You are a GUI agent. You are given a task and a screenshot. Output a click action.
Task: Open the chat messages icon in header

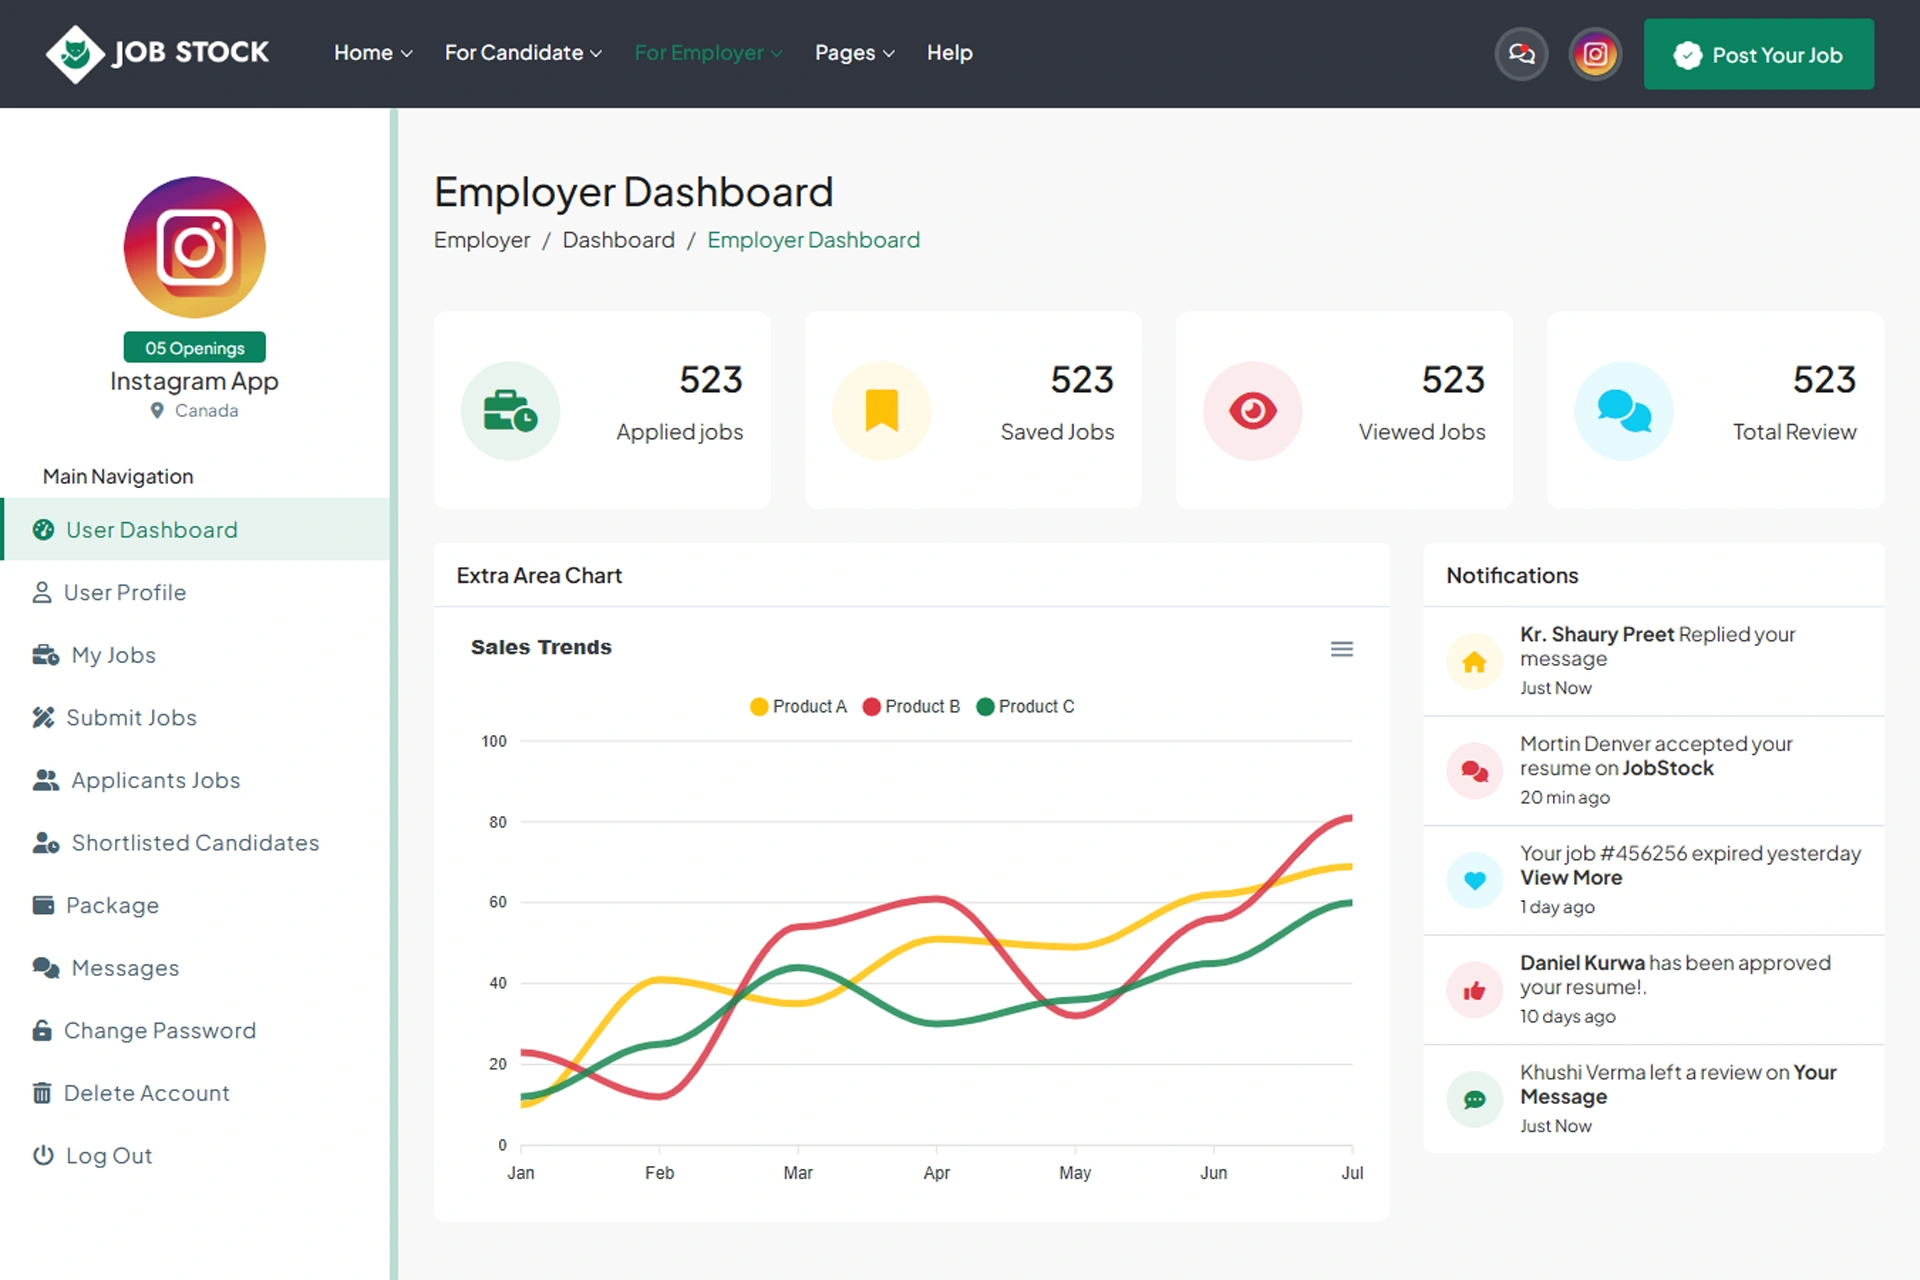(x=1521, y=54)
